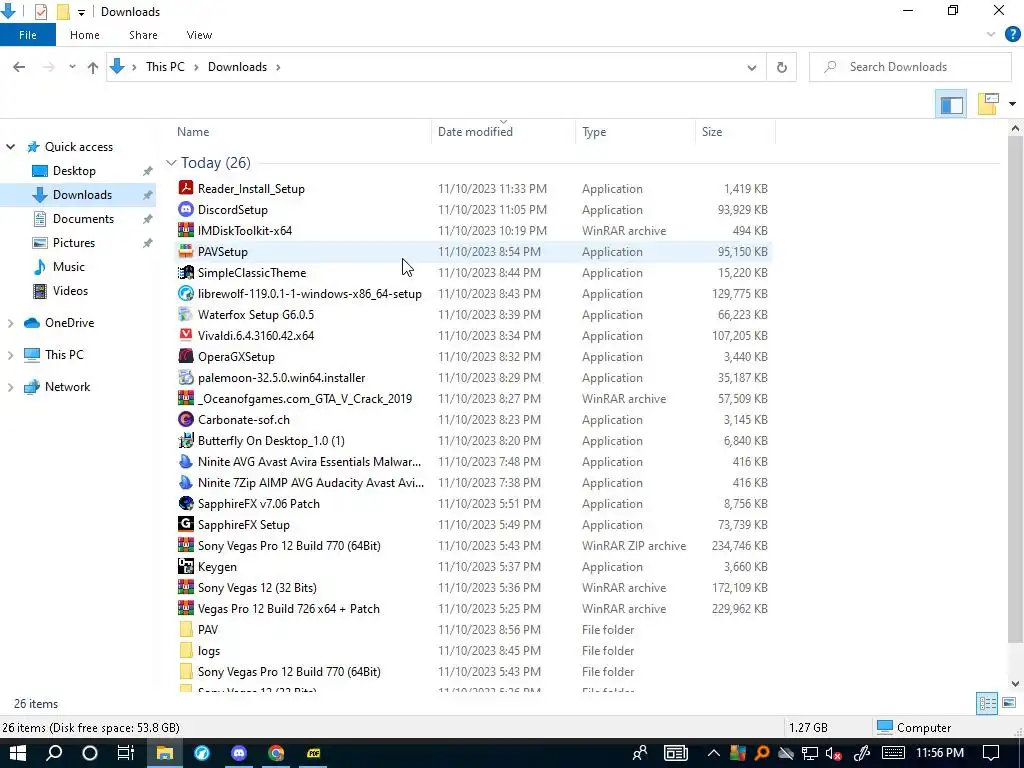Select _Oceanofgames.com_GTA_V_Crack_2019 file name
The width and height of the screenshot is (1024, 768).
[305, 398]
